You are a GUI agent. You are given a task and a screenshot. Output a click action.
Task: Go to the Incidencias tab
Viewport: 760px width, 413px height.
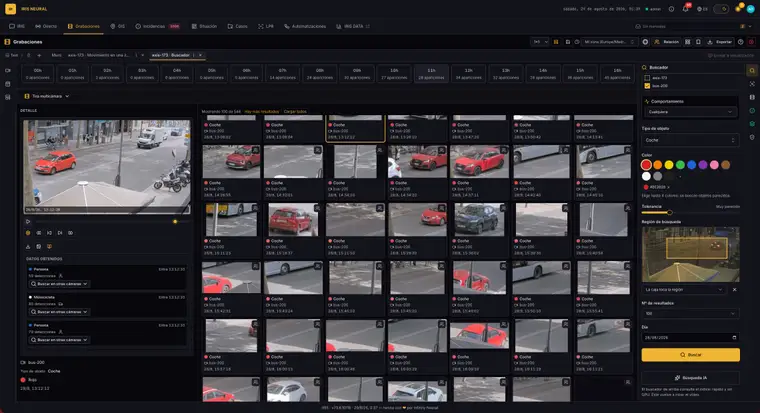(x=157, y=26)
